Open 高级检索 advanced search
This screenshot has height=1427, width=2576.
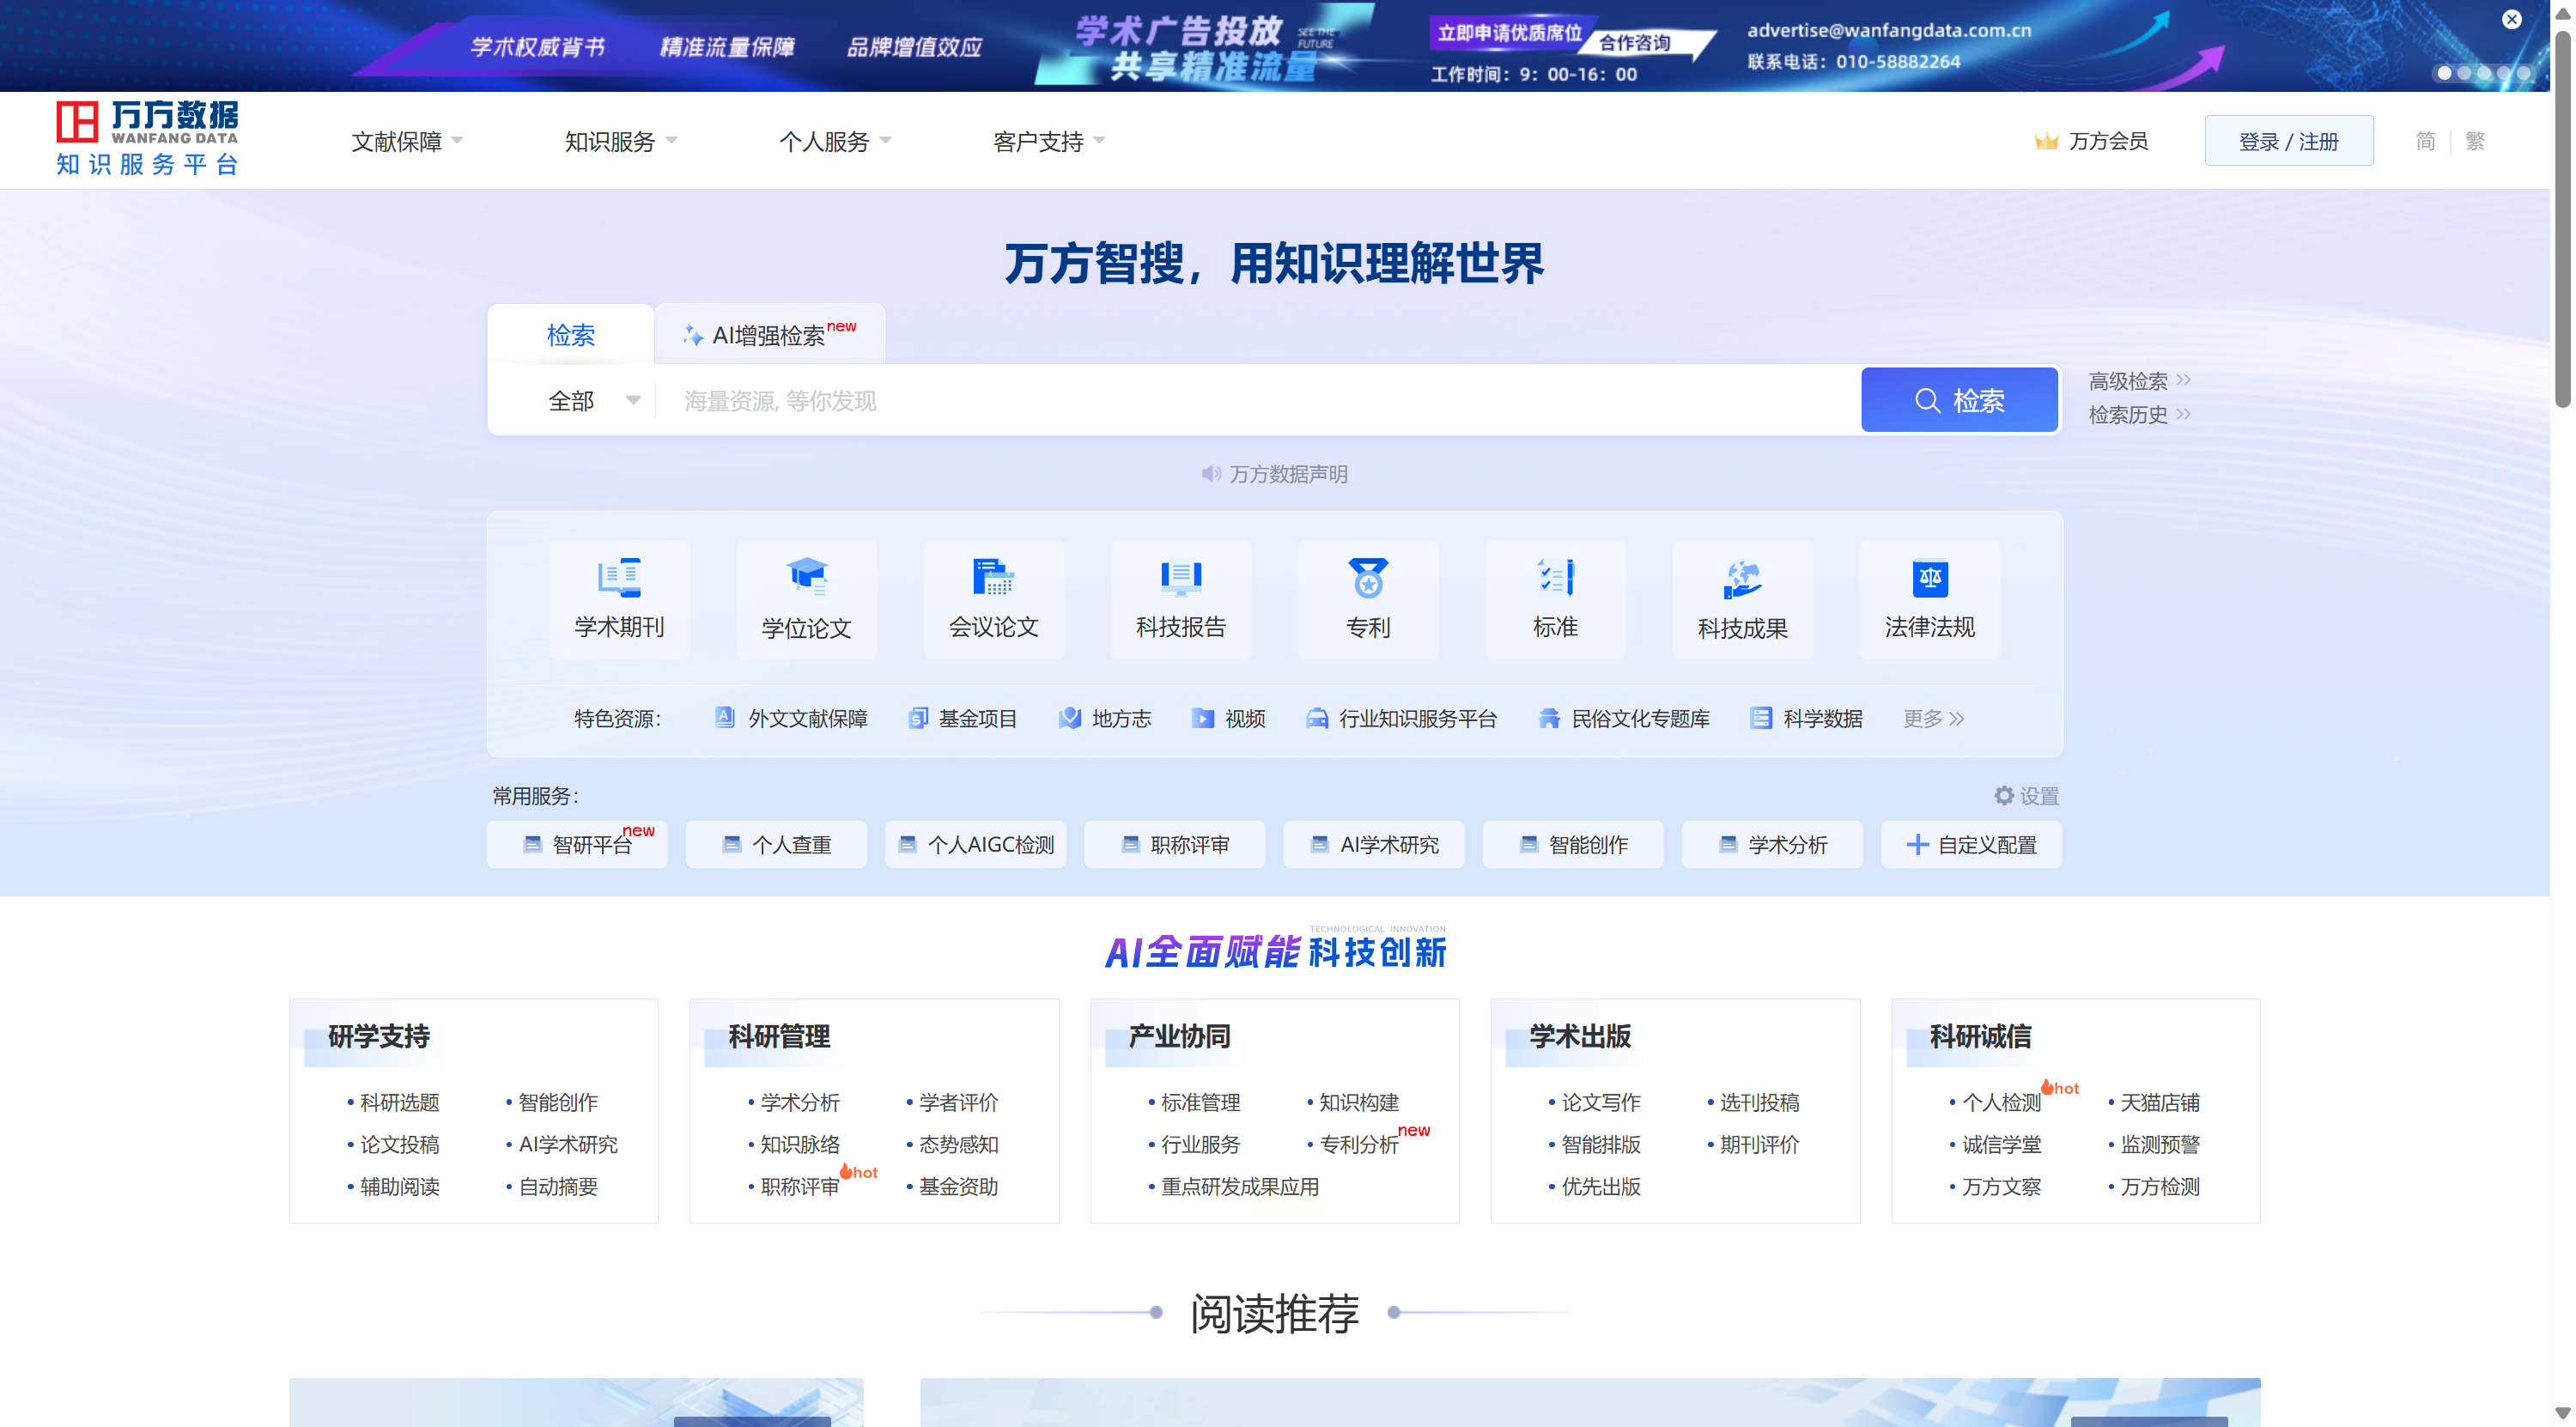click(2139, 380)
